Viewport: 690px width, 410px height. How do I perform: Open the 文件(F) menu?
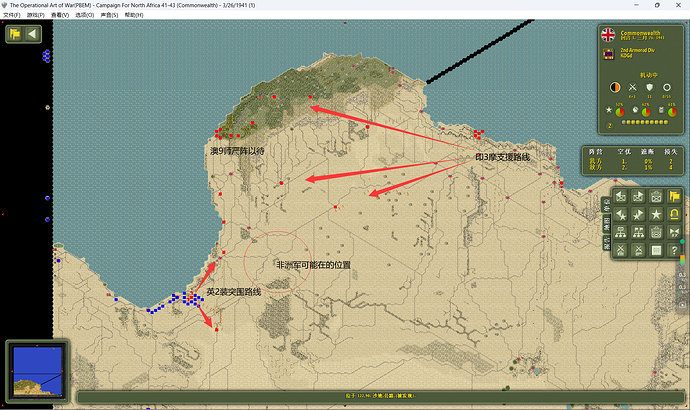click(x=12, y=15)
